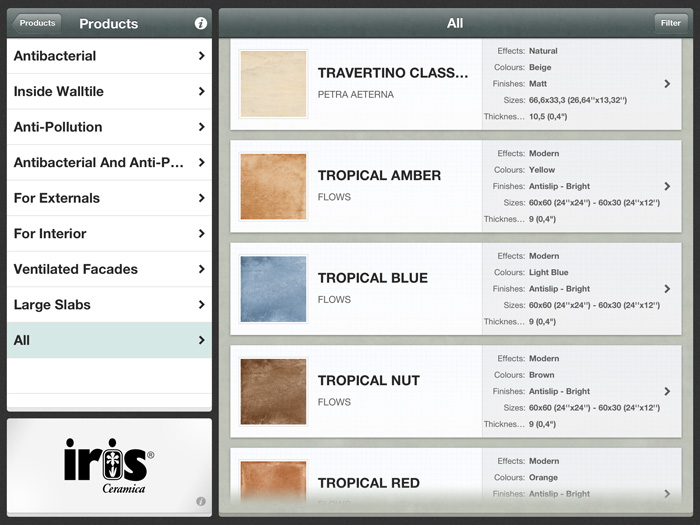Select the Tropical Amber tile swatch
The height and width of the screenshot is (525, 700).
[x=273, y=186]
